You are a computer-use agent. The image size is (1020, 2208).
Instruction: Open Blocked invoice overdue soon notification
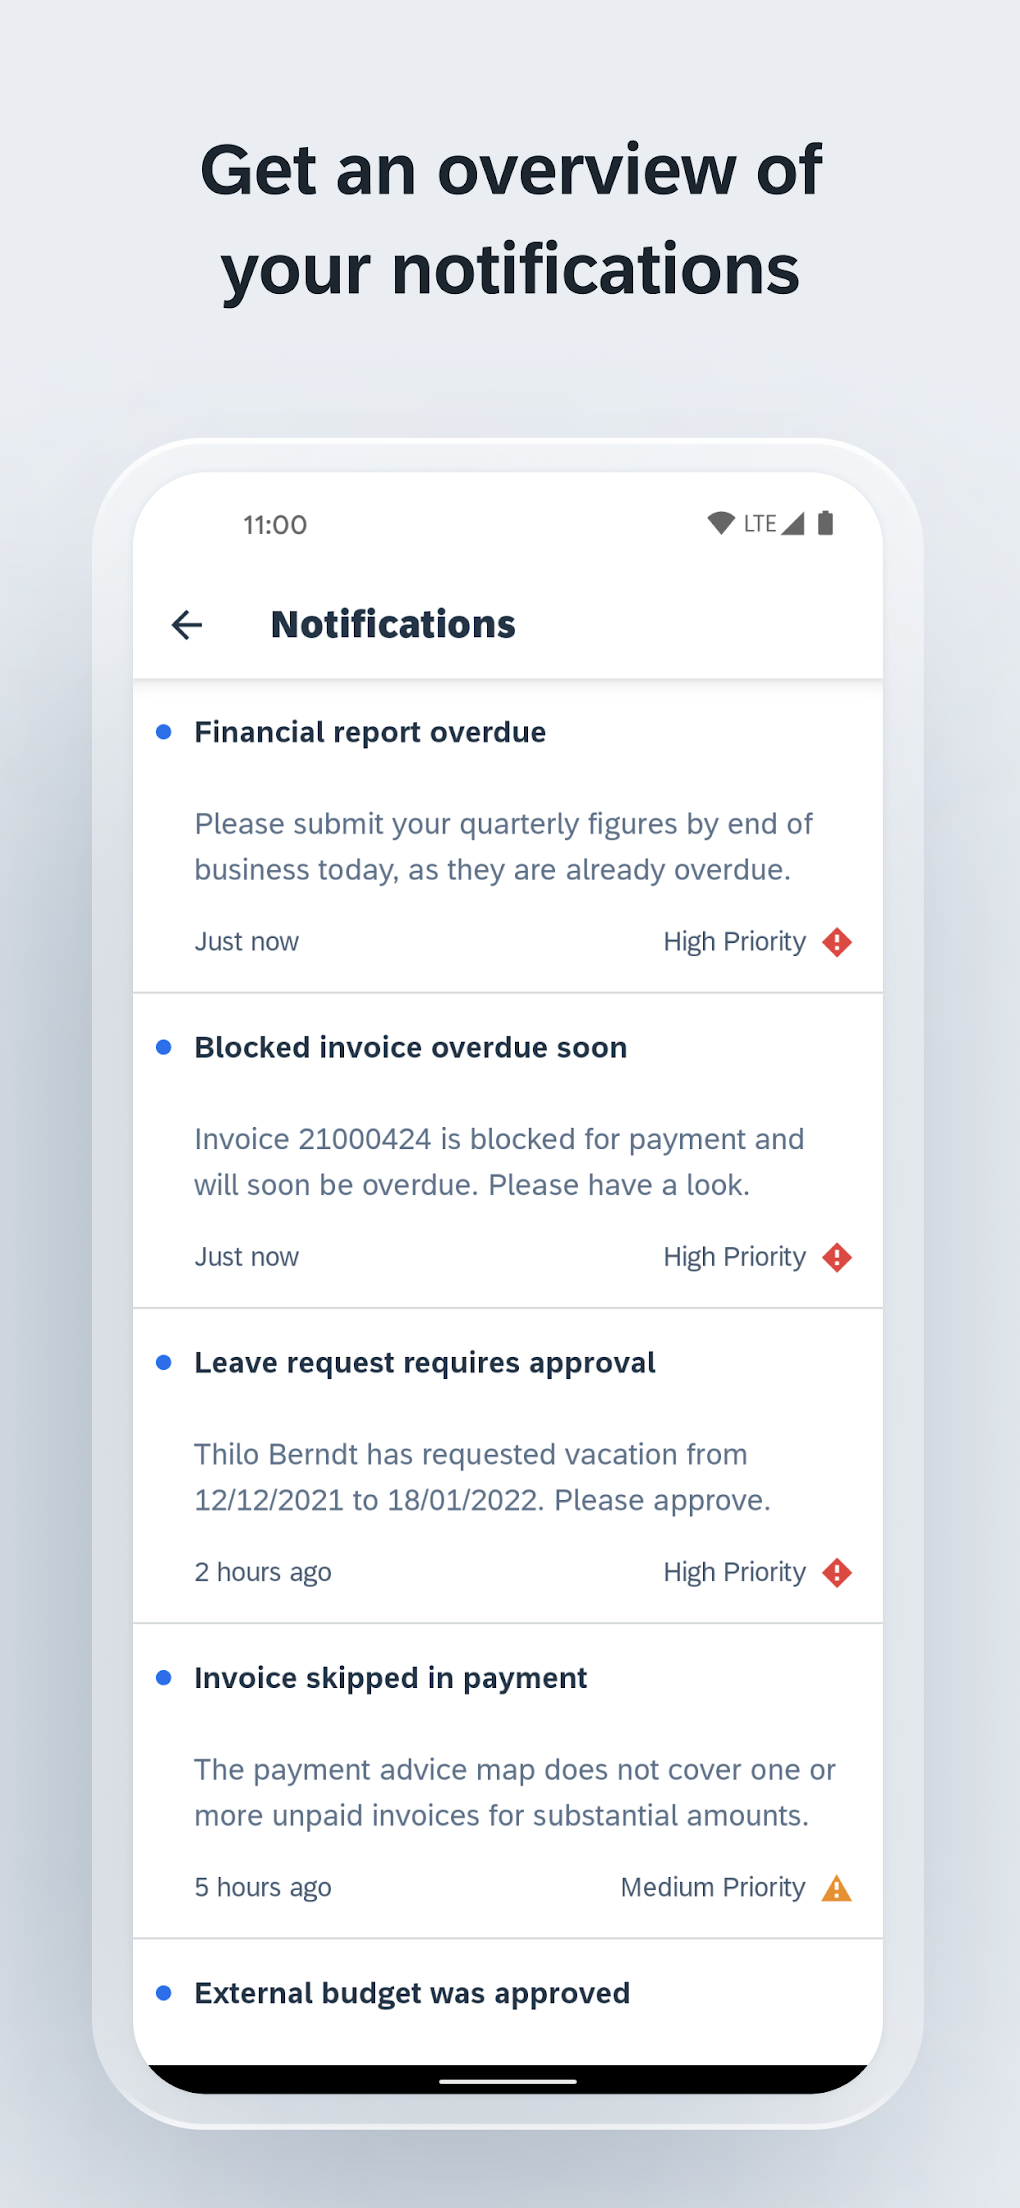coord(411,1048)
